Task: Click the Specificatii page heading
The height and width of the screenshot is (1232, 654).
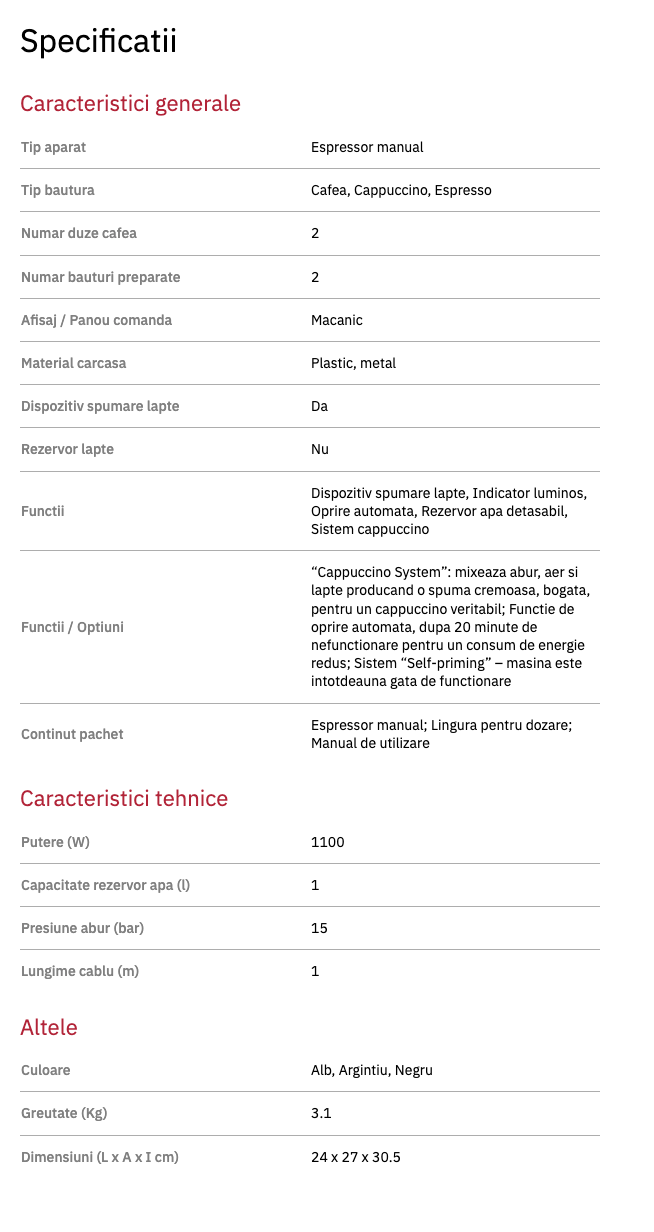Action: click(x=98, y=41)
